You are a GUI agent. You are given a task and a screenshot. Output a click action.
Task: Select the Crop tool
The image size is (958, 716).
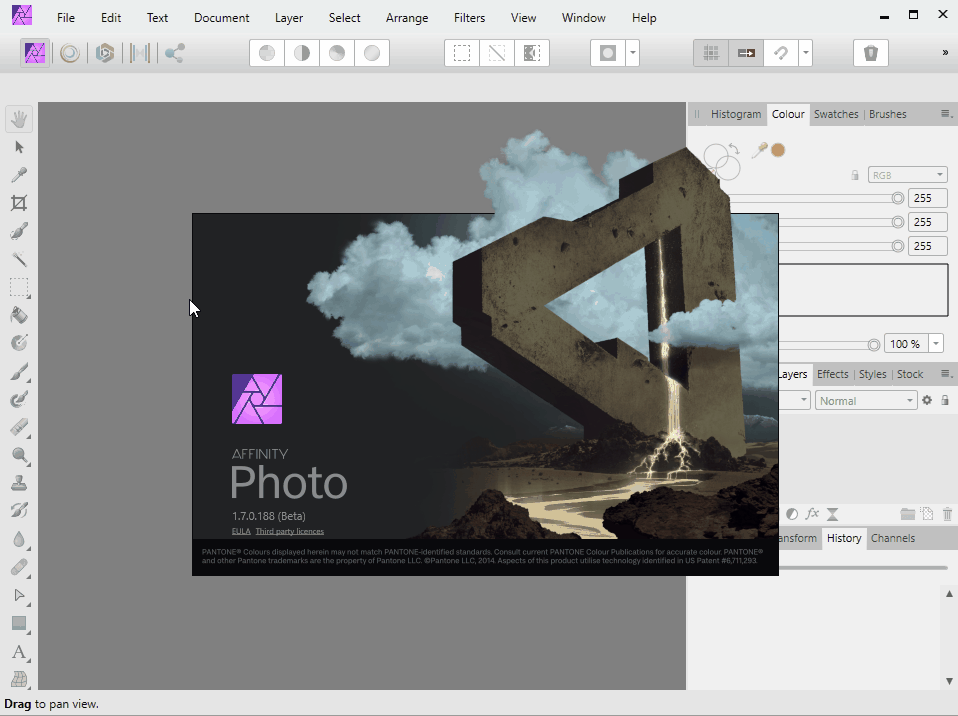[x=19, y=203]
